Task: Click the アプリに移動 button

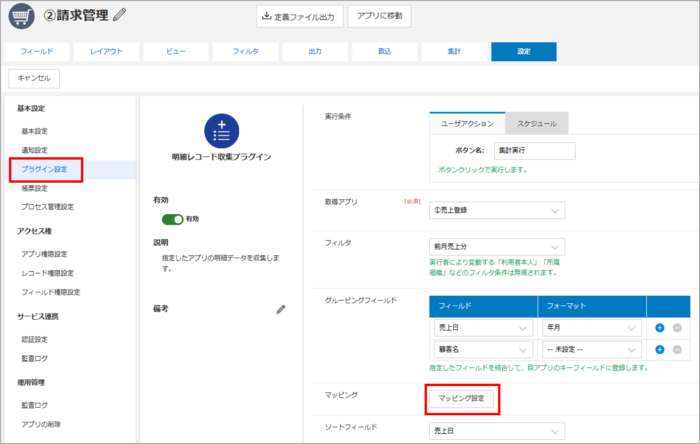Action: pos(379,16)
